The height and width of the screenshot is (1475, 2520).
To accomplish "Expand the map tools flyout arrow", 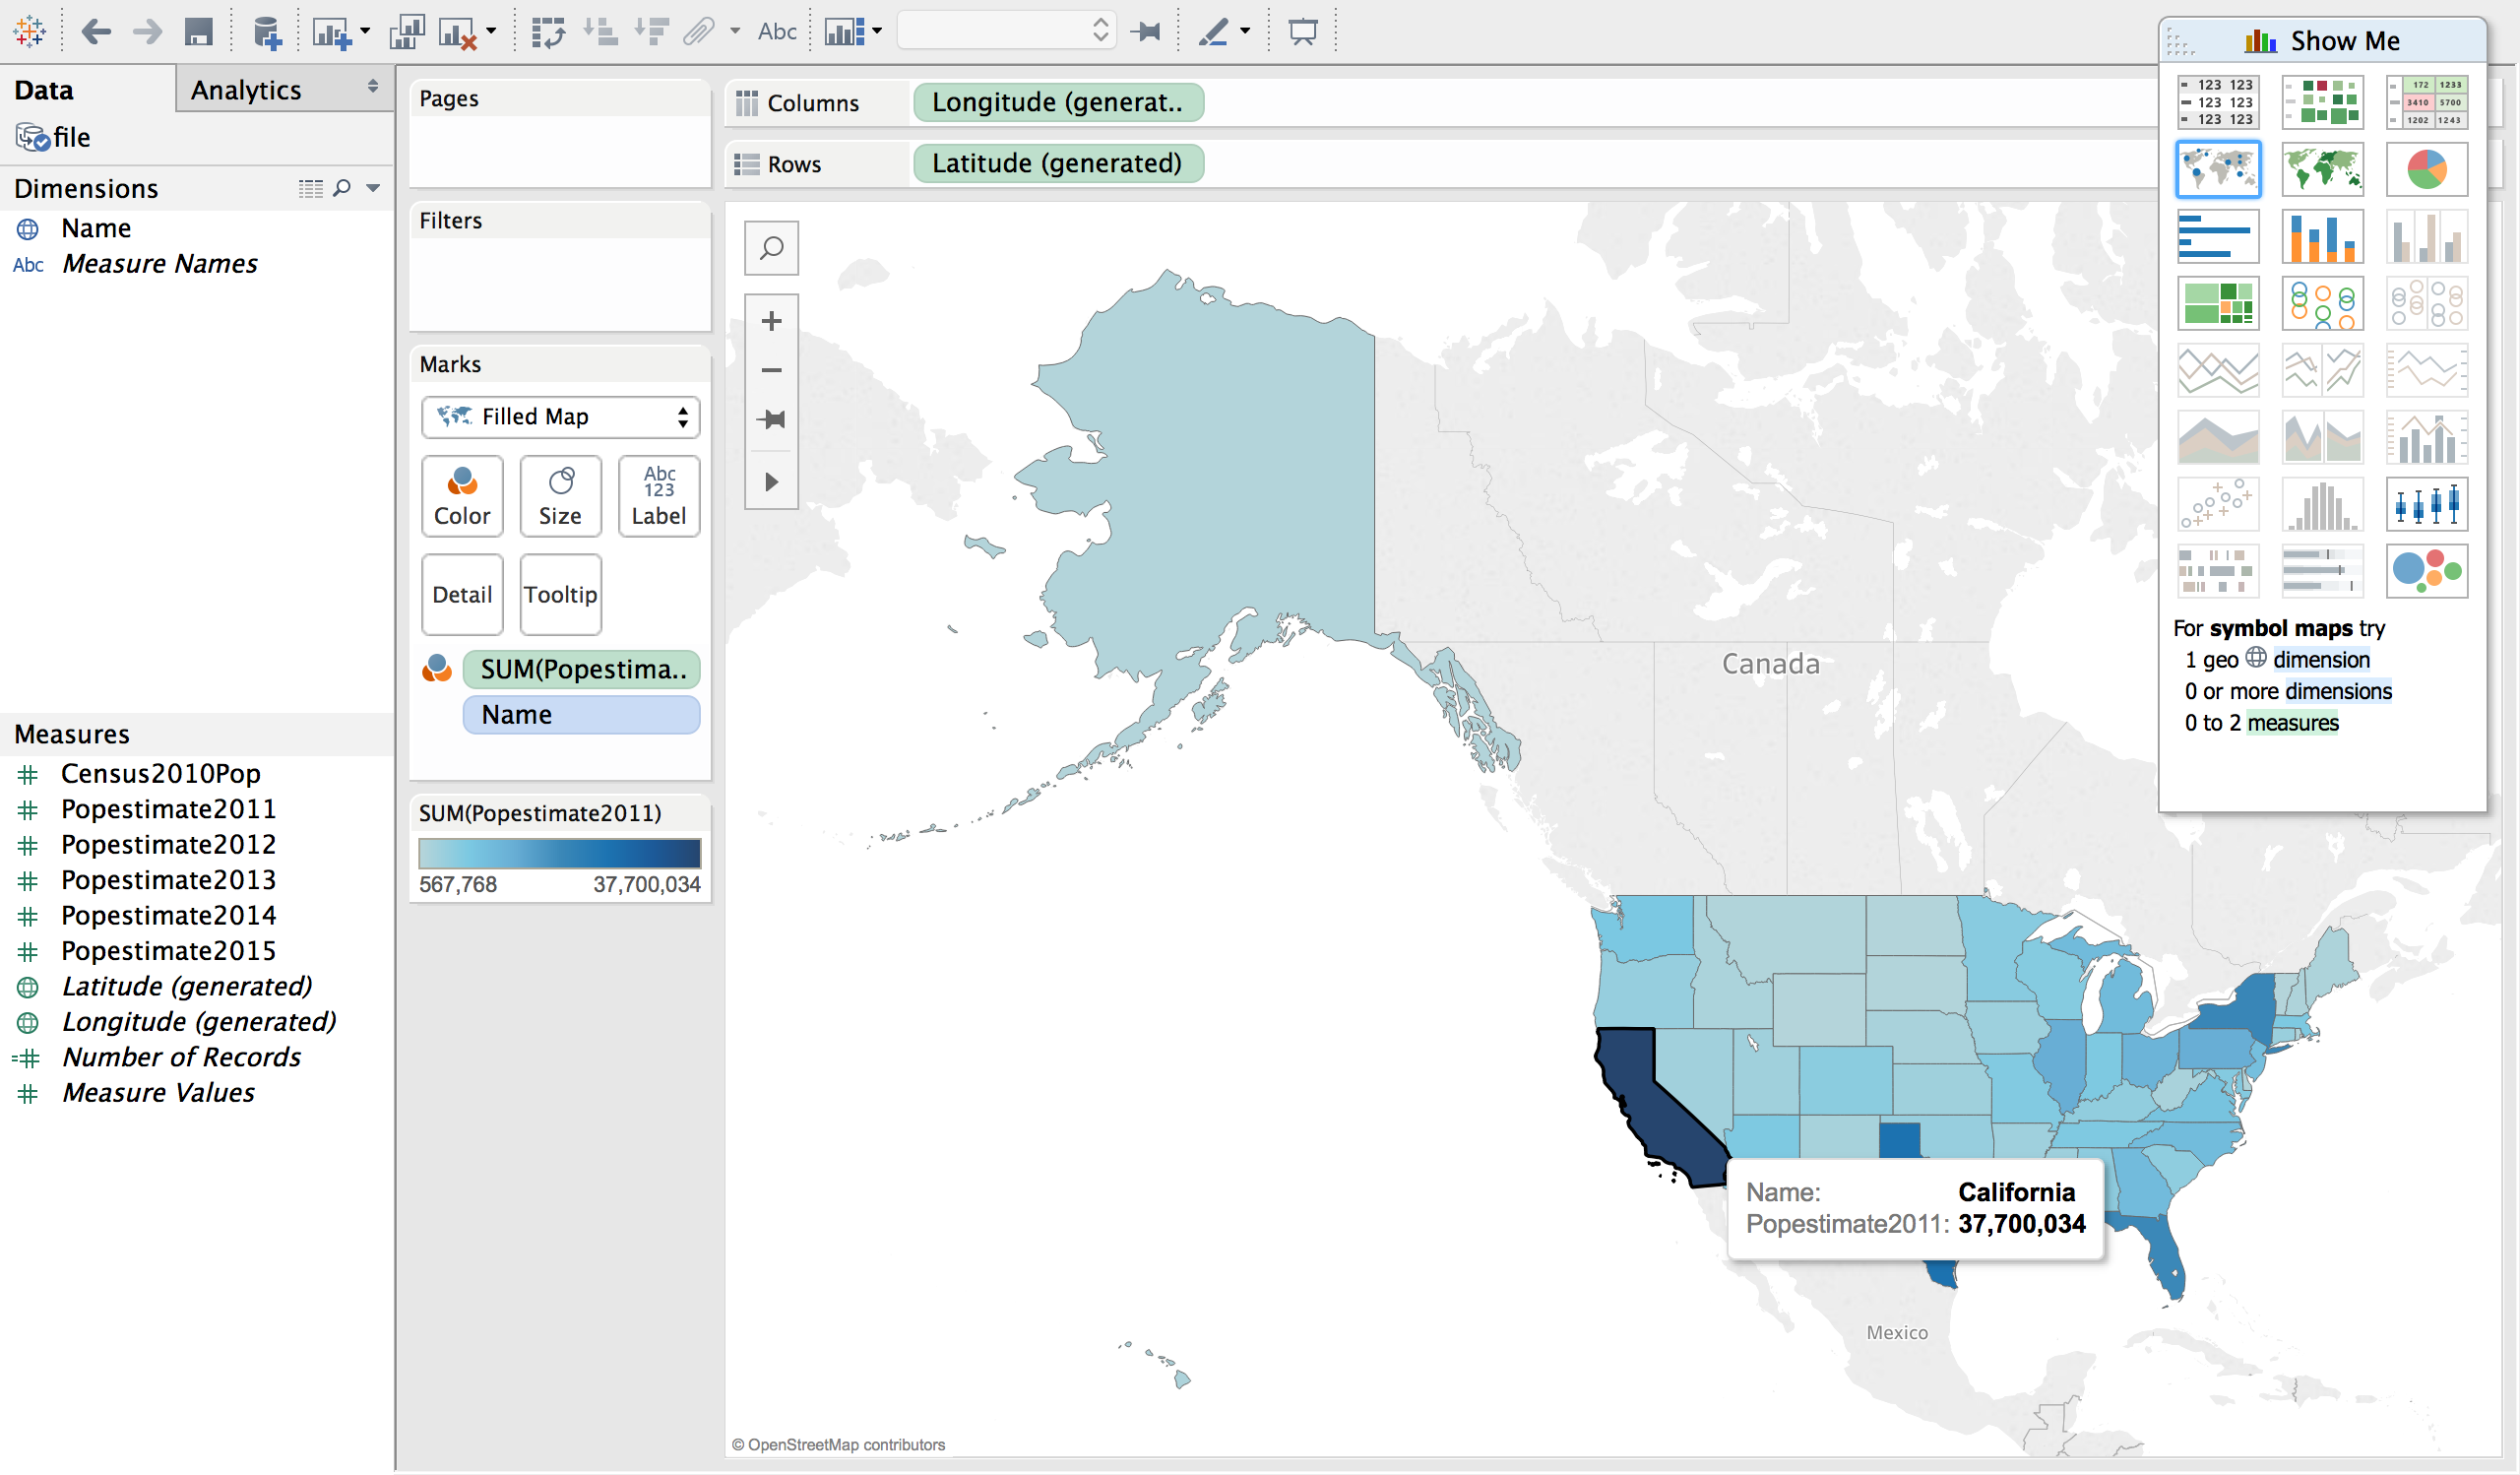I will (x=771, y=482).
